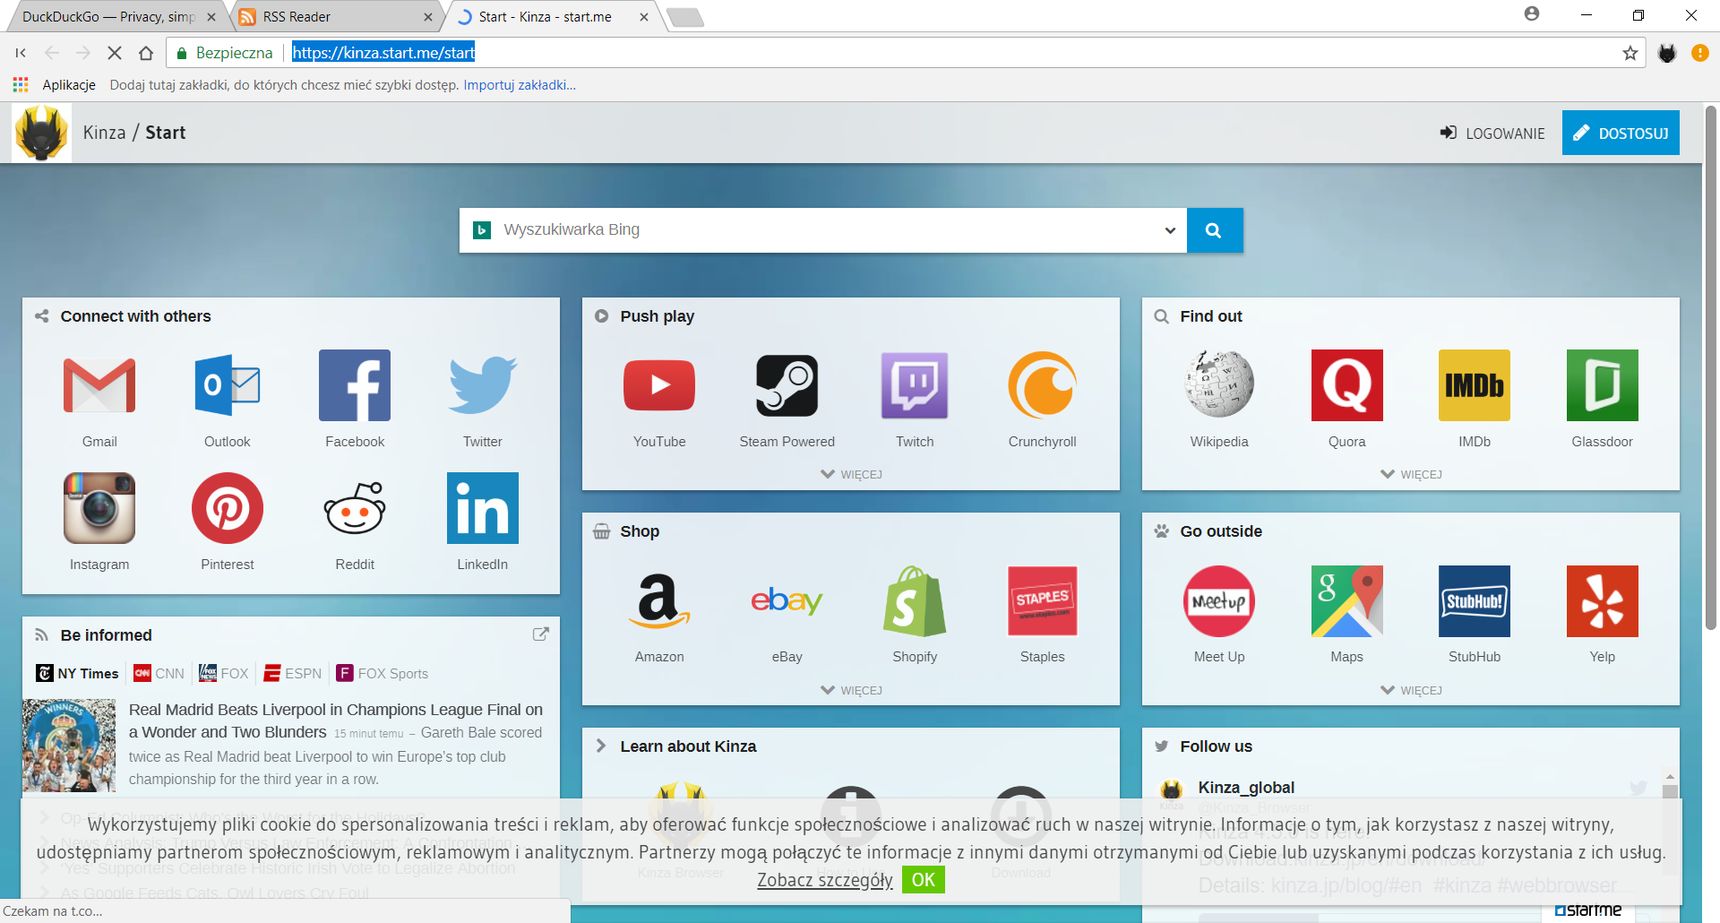Click the Importuj zakładki link
Image resolution: width=1720 pixels, height=923 pixels.
[x=519, y=85]
